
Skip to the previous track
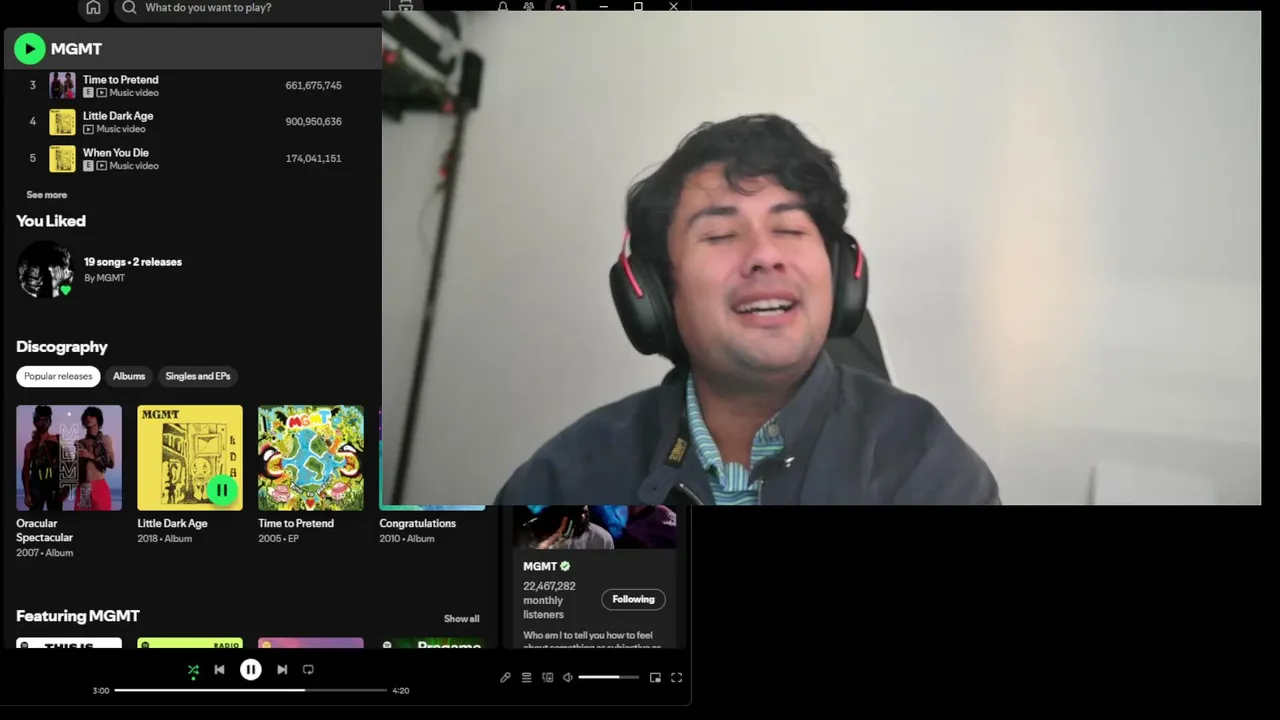(x=219, y=670)
